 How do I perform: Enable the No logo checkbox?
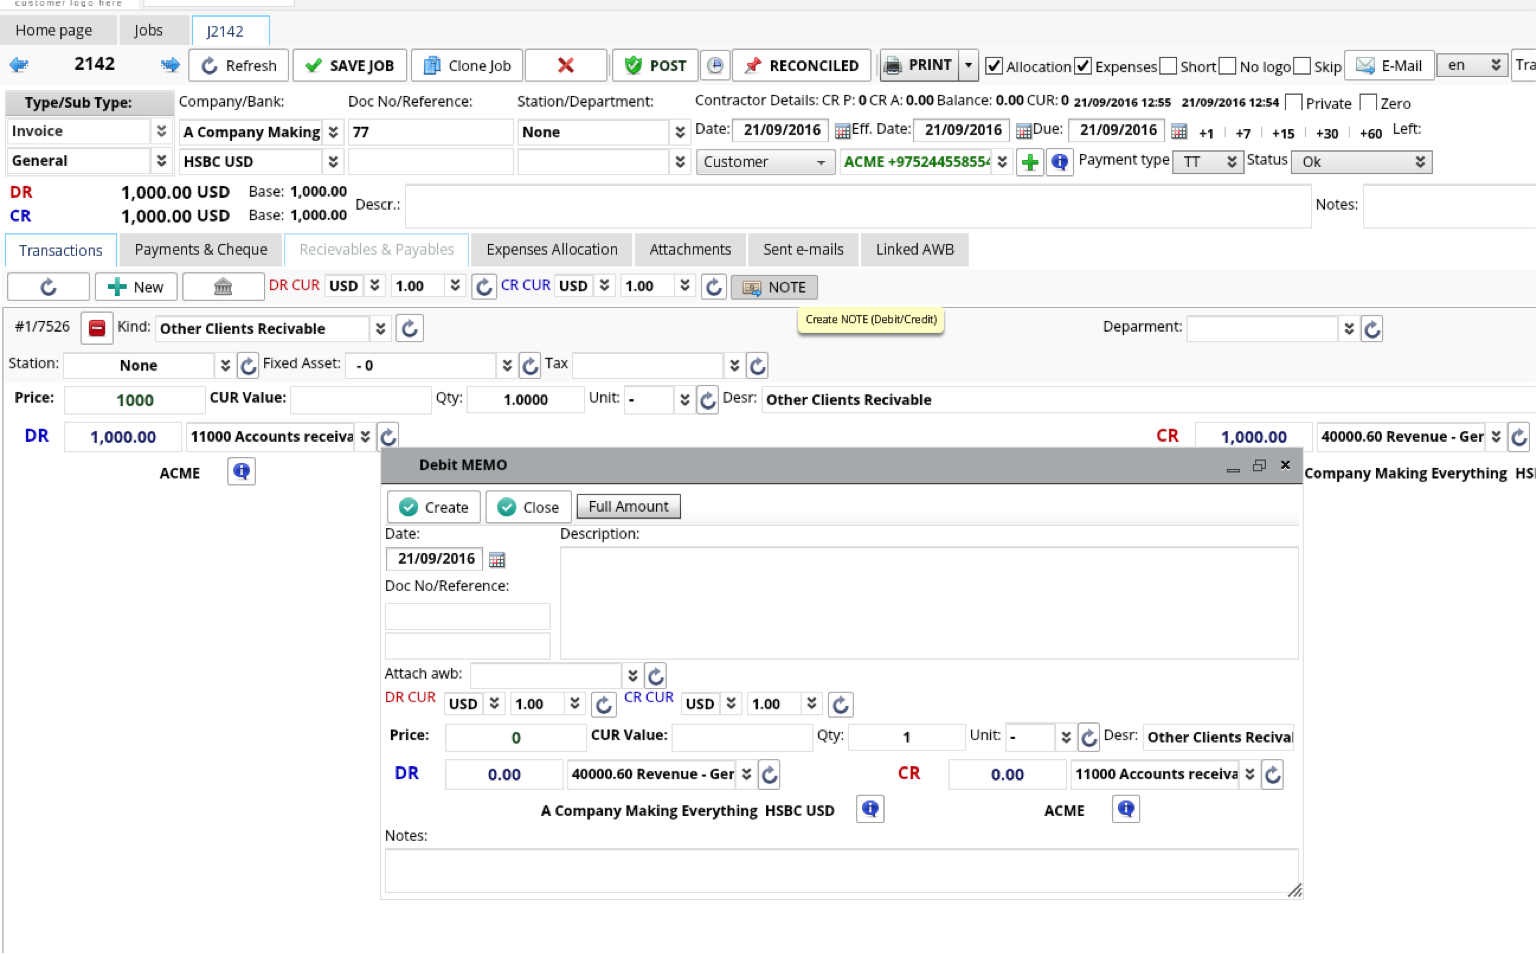(1228, 66)
